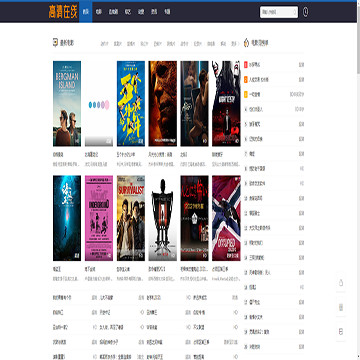
Task: Select the highlighted blue home tab in navbar
Action: 86,12
